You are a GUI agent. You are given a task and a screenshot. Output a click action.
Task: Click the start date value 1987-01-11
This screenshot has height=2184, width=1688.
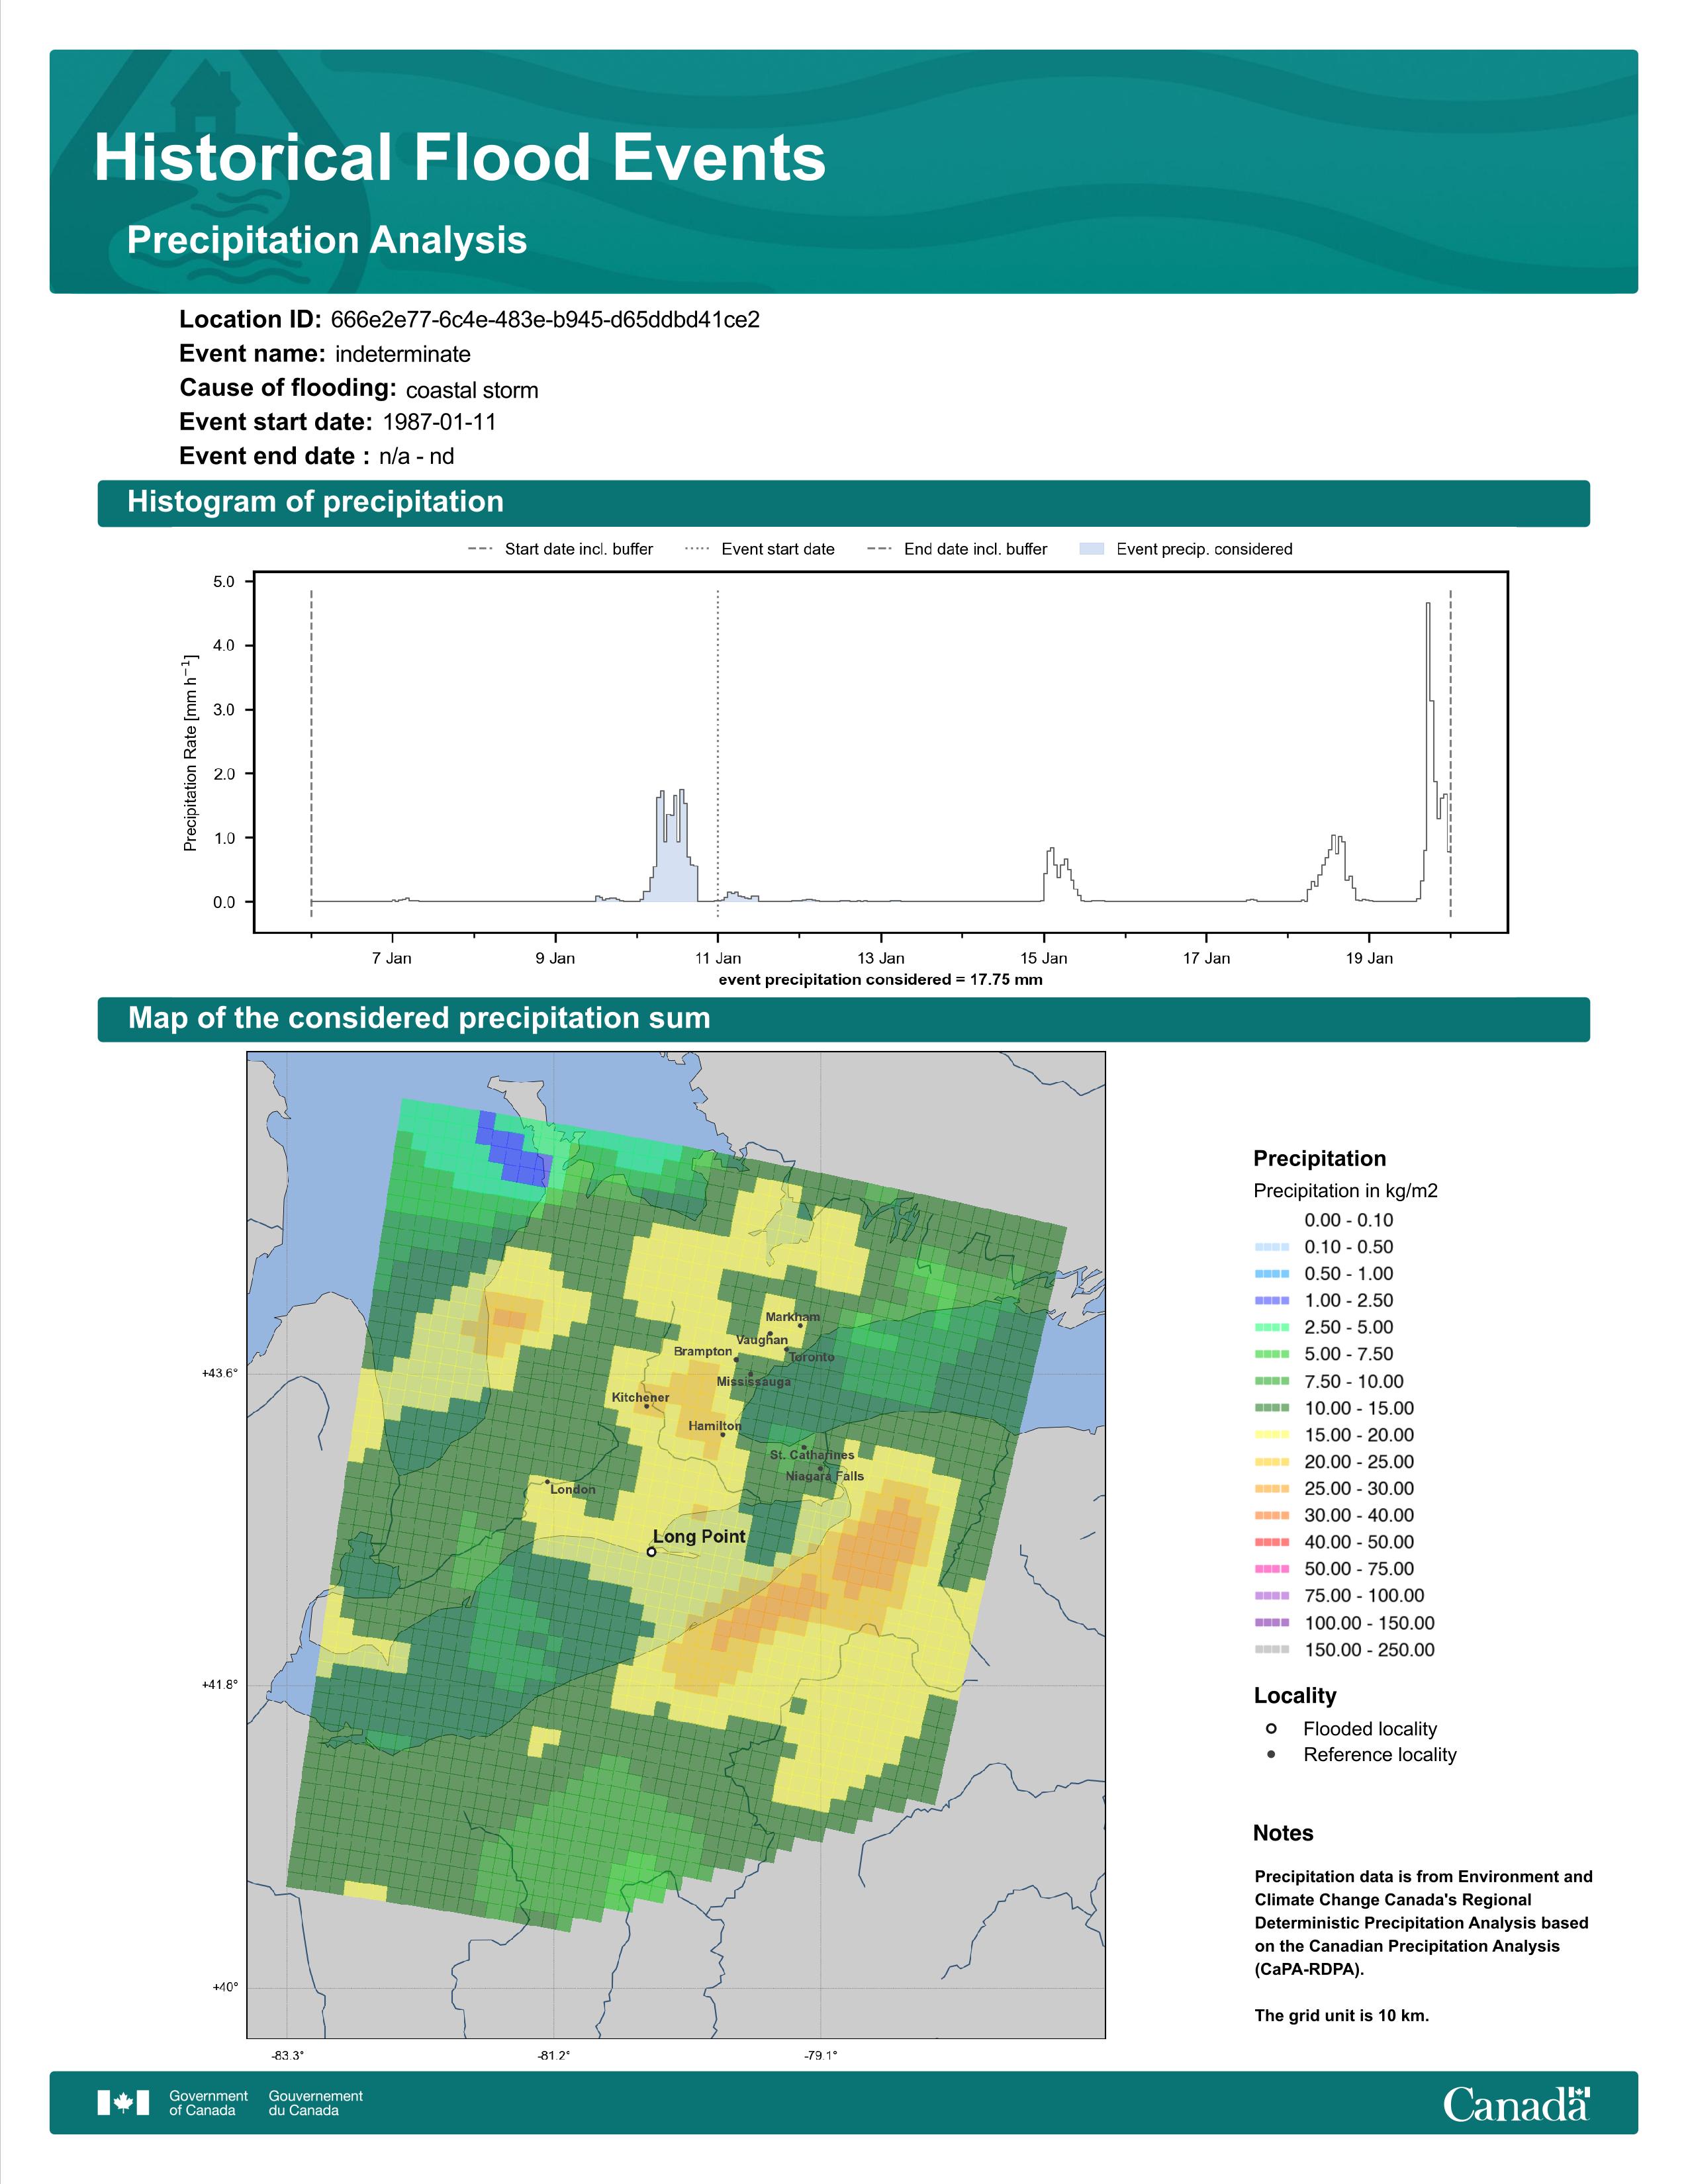tap(440, 422)
